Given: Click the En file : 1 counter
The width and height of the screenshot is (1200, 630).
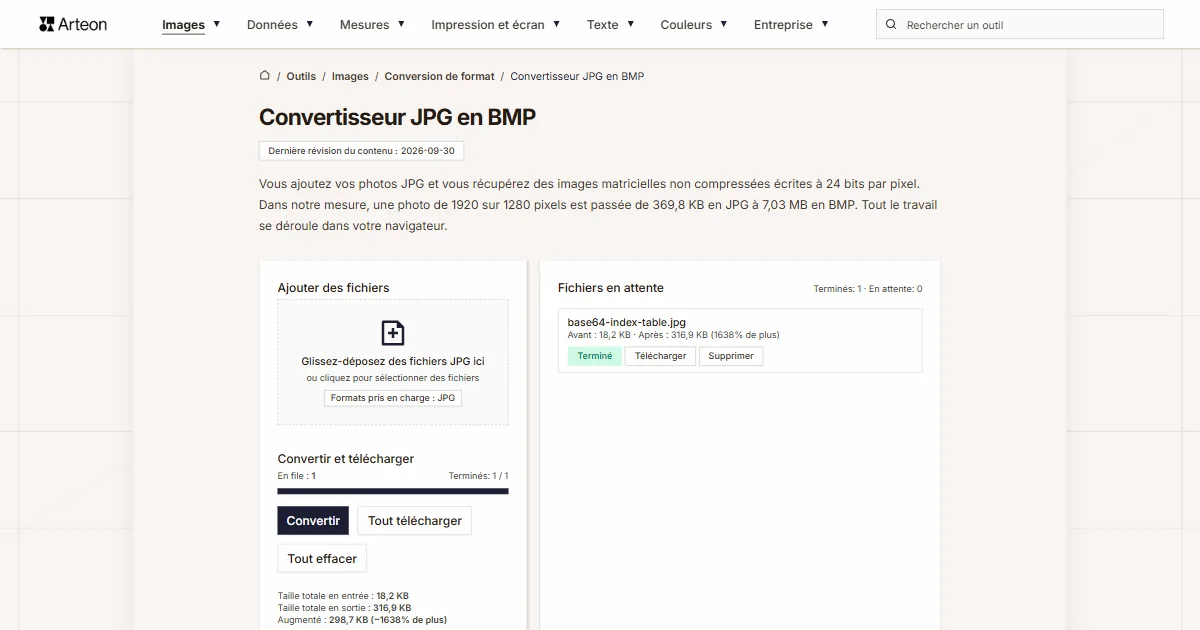Looking at the screenshot, I should tap(297, 476).
